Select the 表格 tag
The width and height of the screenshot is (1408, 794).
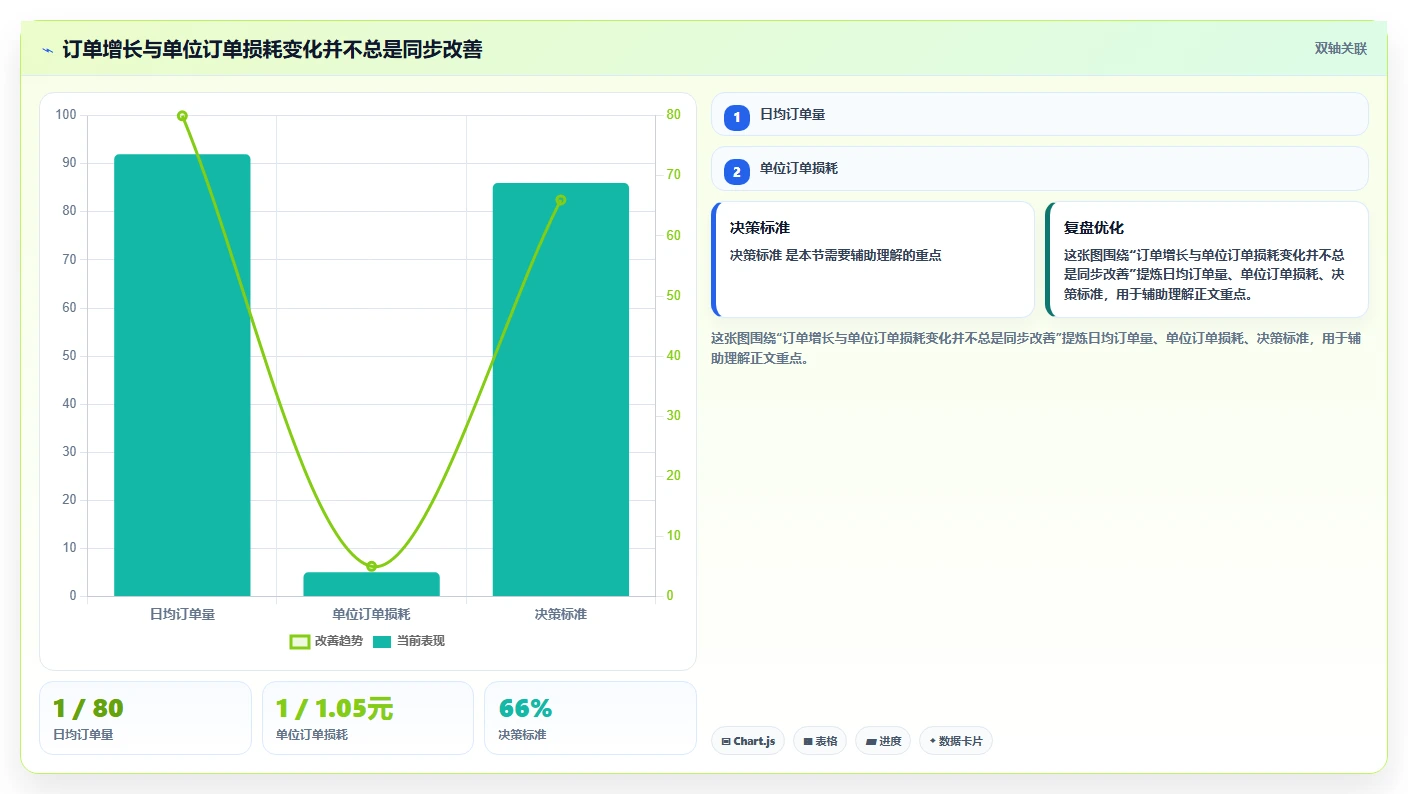click(820, 741)
